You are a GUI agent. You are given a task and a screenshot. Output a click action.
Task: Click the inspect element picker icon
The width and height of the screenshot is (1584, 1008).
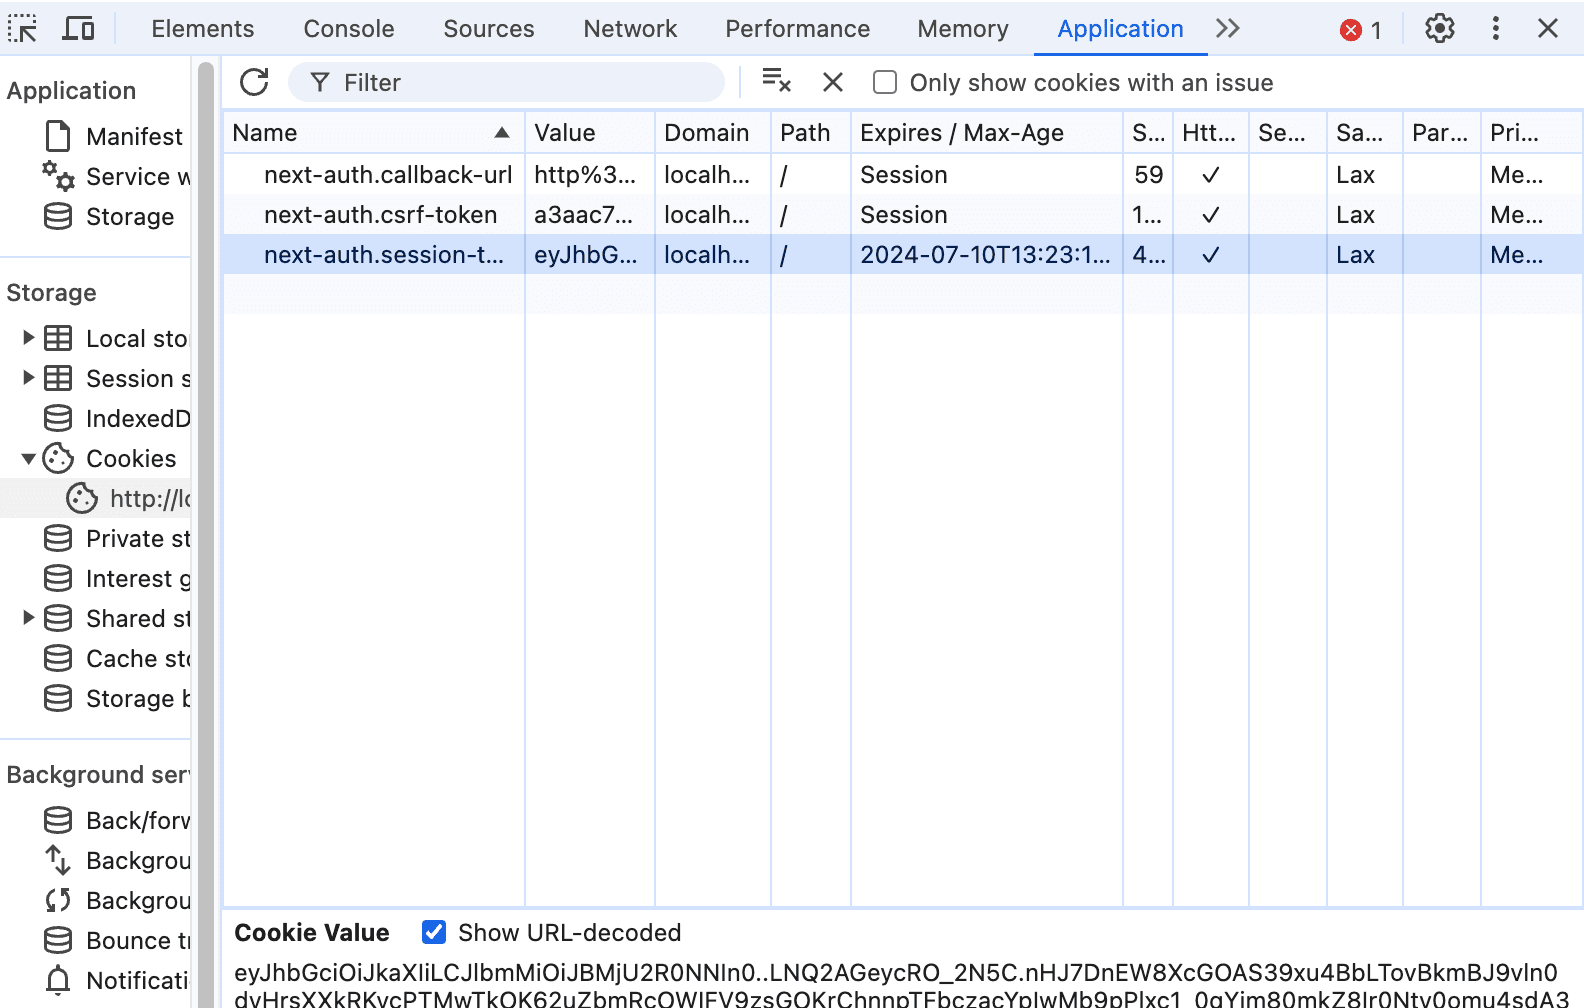(22, 29)
